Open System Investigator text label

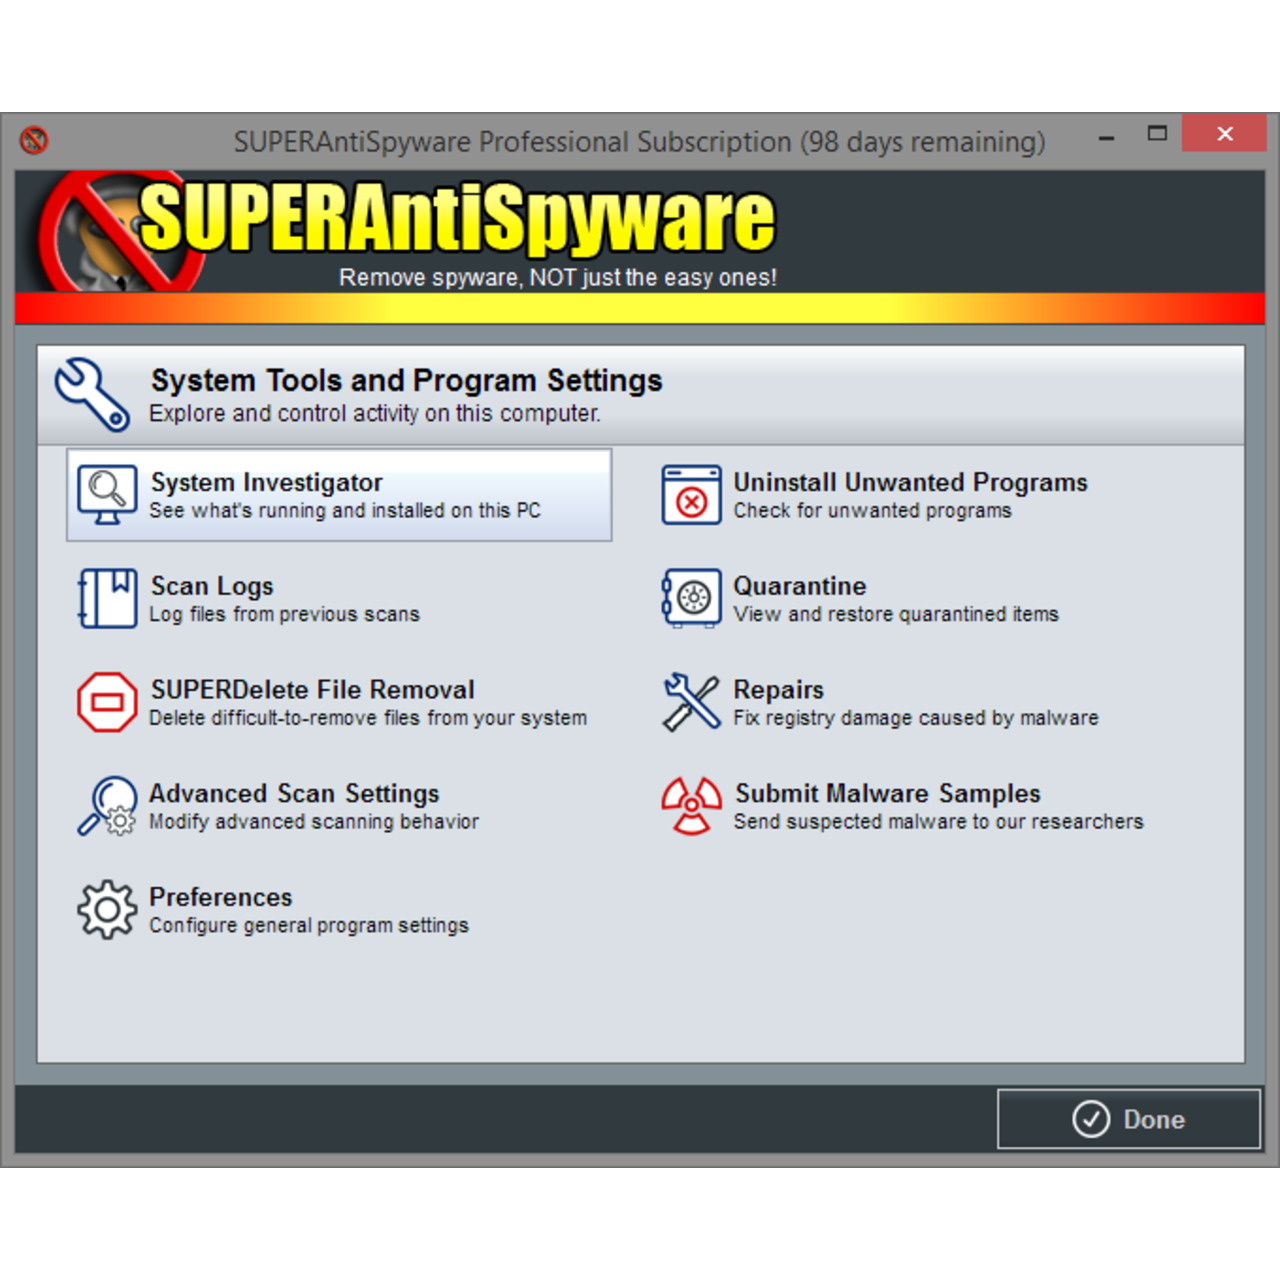[266, 483]
